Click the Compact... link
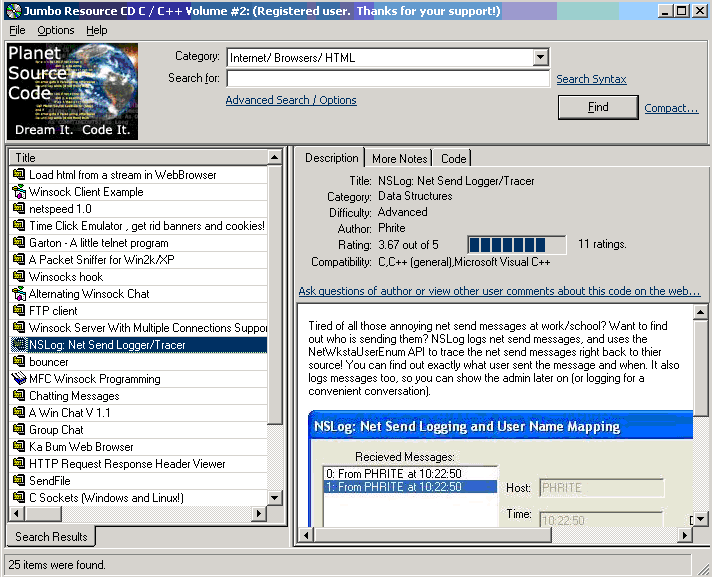The image size is (712, 577). [671, 108]
